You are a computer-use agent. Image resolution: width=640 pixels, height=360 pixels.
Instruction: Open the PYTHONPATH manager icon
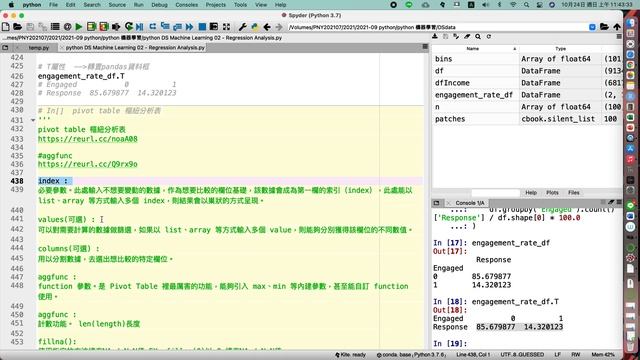click(255, 27)
